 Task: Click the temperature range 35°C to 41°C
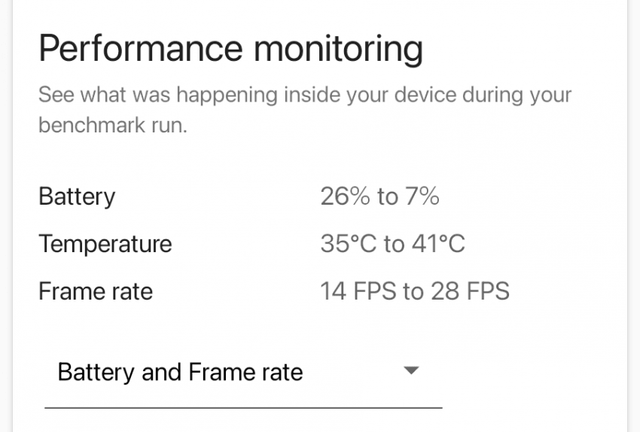[392, 244]
